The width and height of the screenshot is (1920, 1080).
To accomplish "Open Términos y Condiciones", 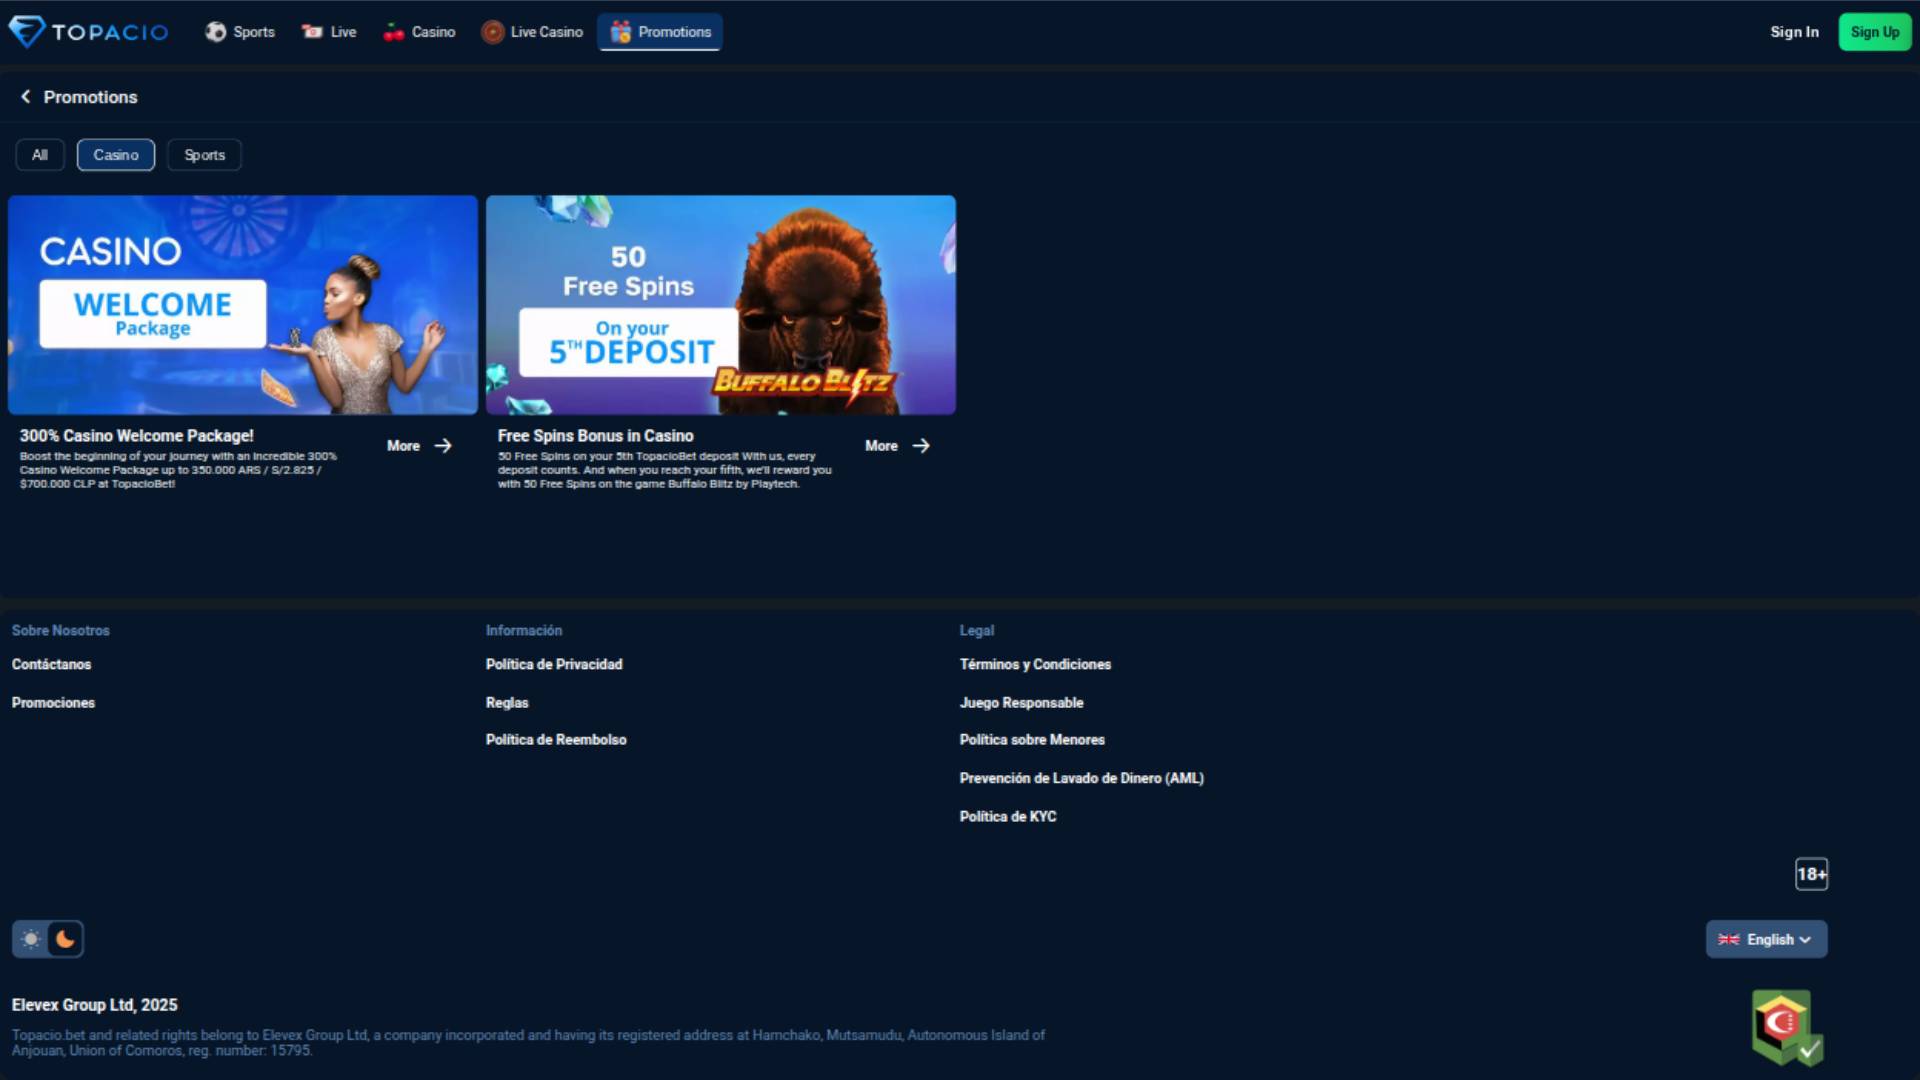I will click(x=1035, y=664).
